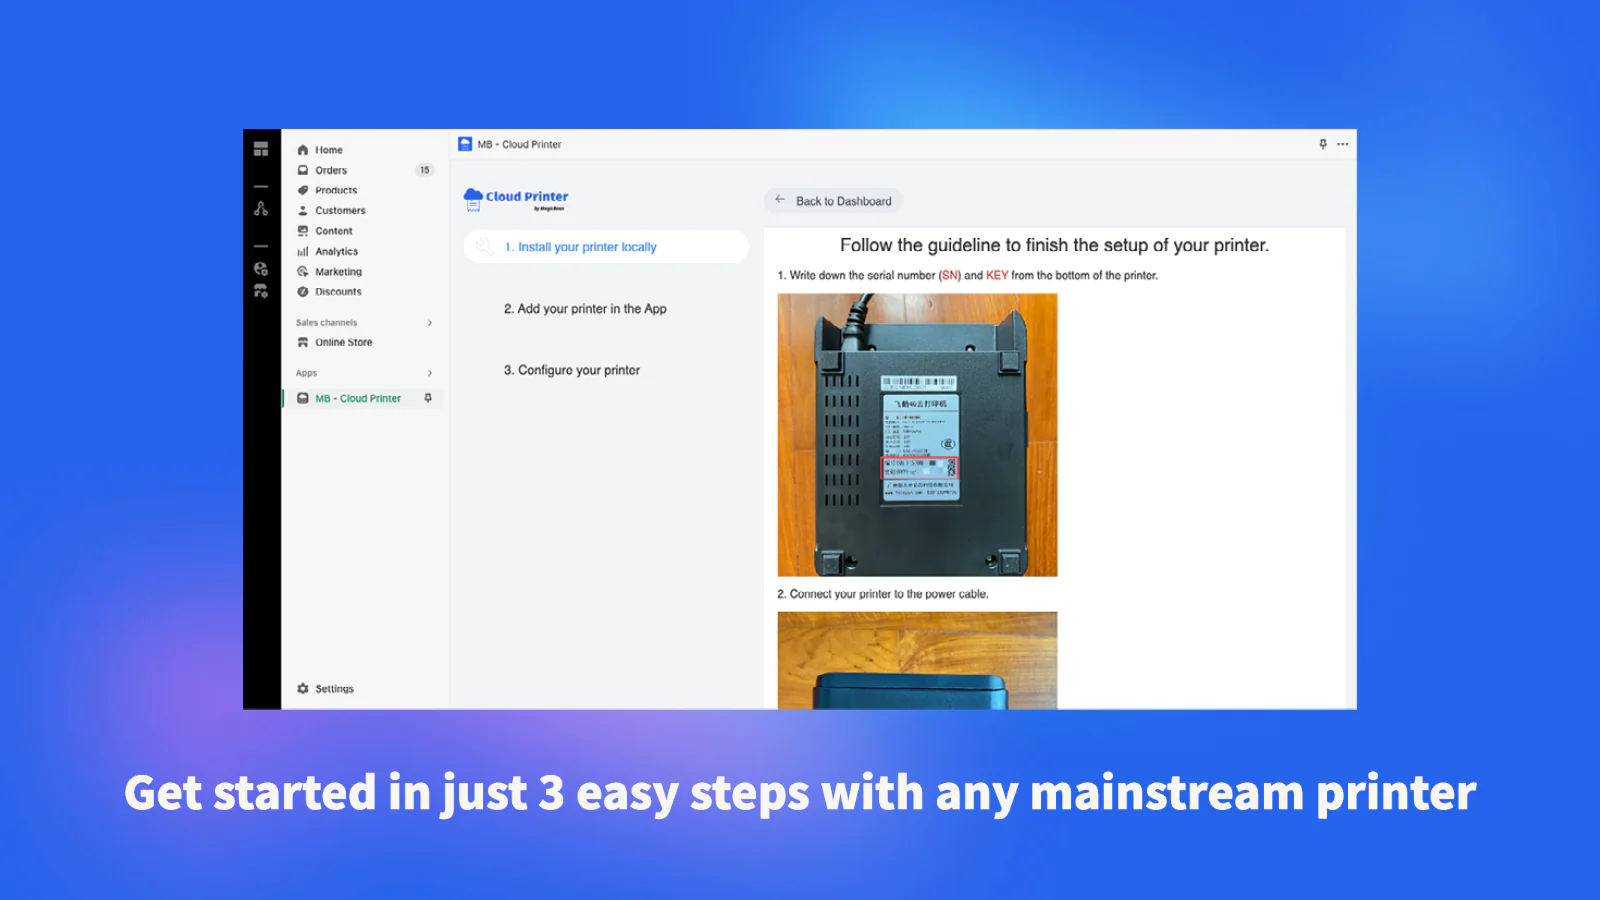Click the Analytics menu label
Viewport: 1600px width, 900px height.
336,252
